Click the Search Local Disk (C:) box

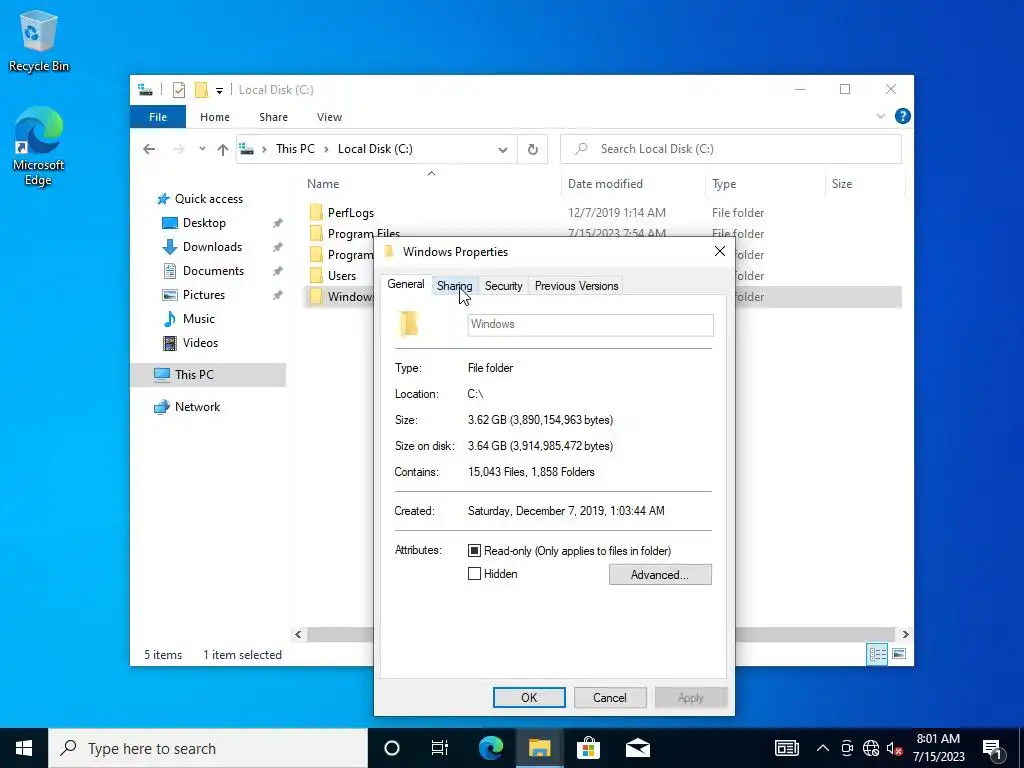[731, 149]
